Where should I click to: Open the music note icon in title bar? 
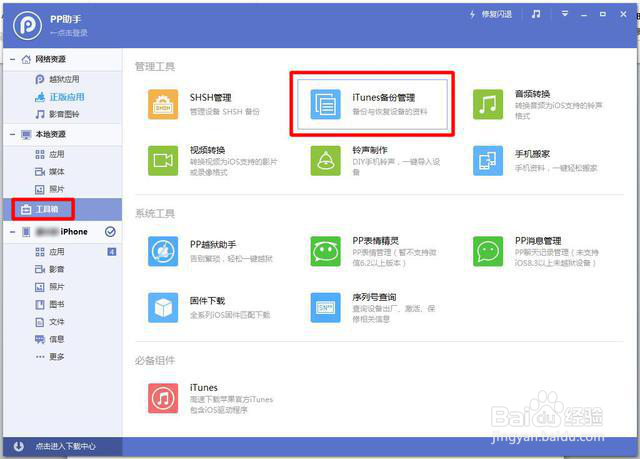coord(536,14)
